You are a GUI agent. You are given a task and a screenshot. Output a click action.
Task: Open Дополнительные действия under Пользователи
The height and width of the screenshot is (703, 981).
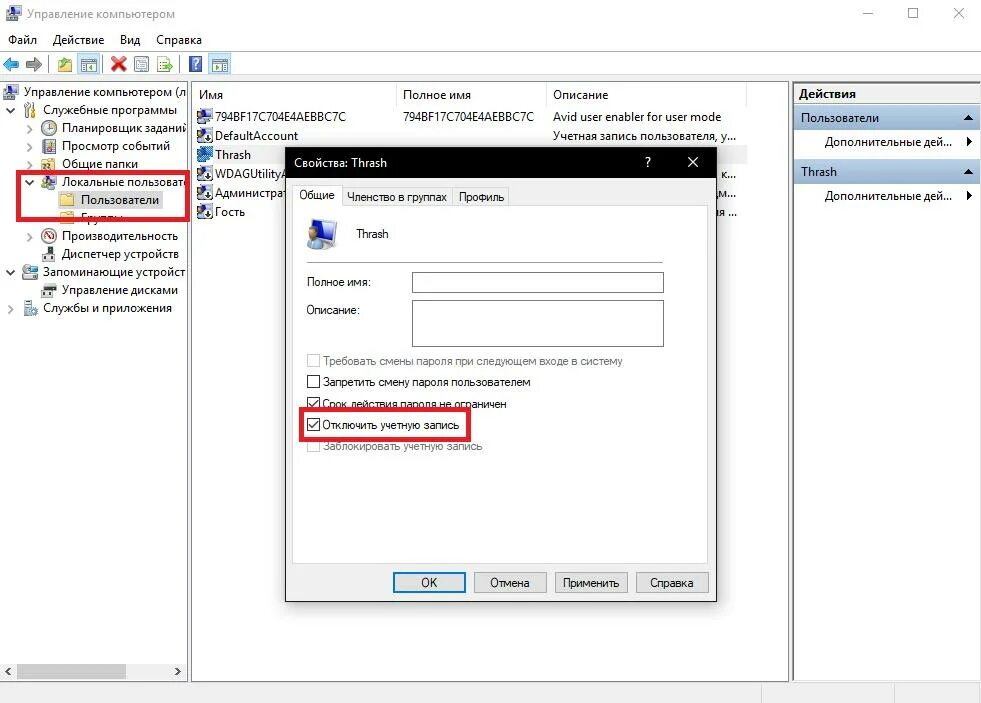887,142
